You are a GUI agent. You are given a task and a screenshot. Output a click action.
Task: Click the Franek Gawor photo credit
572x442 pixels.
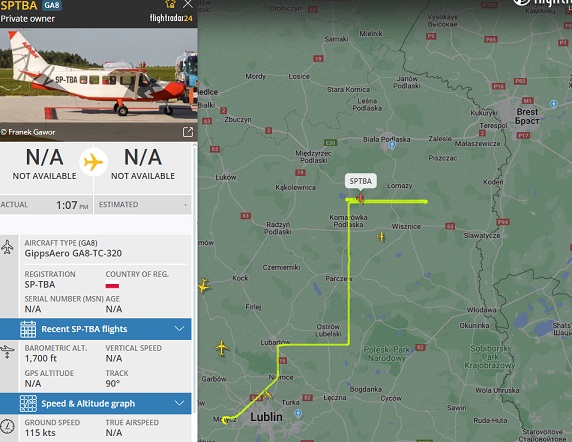tap(28, 132)
